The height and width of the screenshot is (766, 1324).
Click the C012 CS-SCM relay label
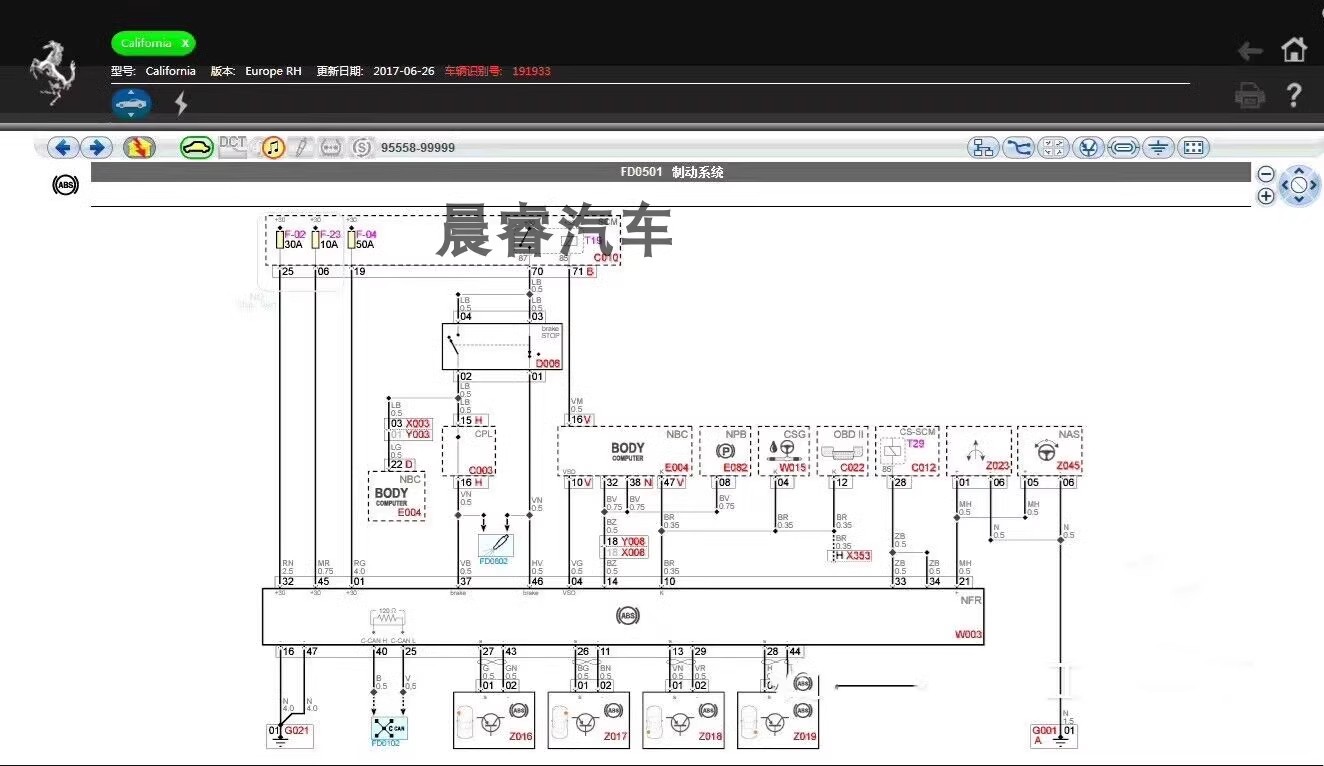coord(924,467)
